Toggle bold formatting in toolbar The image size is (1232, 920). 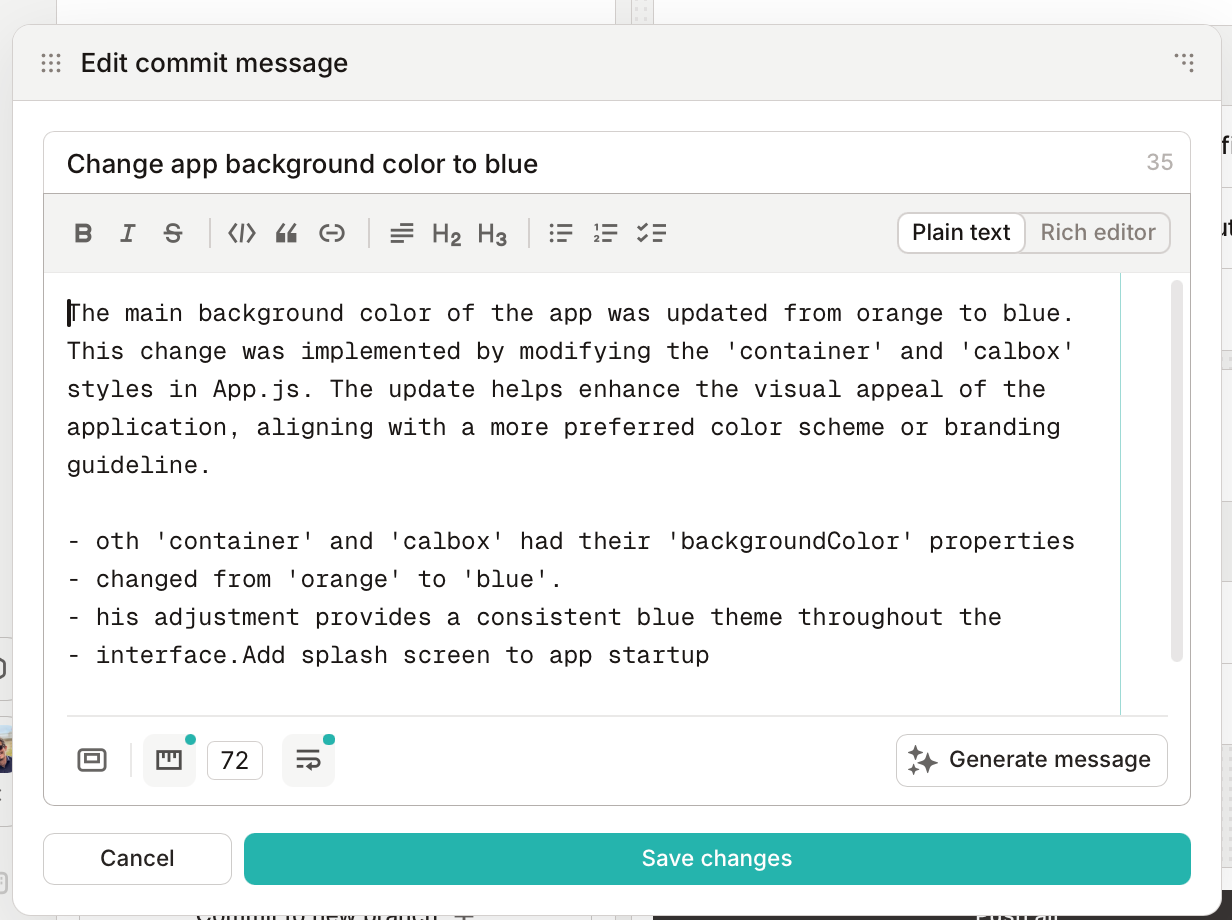point(84,233)
